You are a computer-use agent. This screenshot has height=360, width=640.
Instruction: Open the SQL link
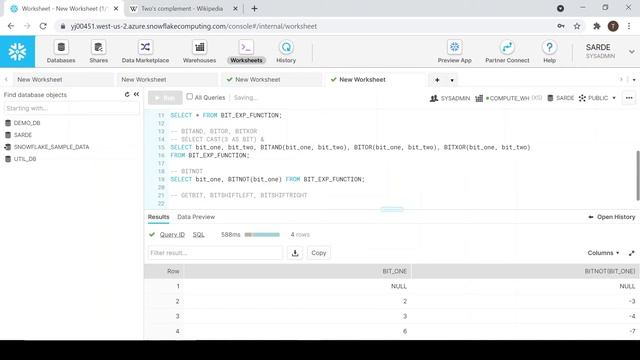point(198,235)
